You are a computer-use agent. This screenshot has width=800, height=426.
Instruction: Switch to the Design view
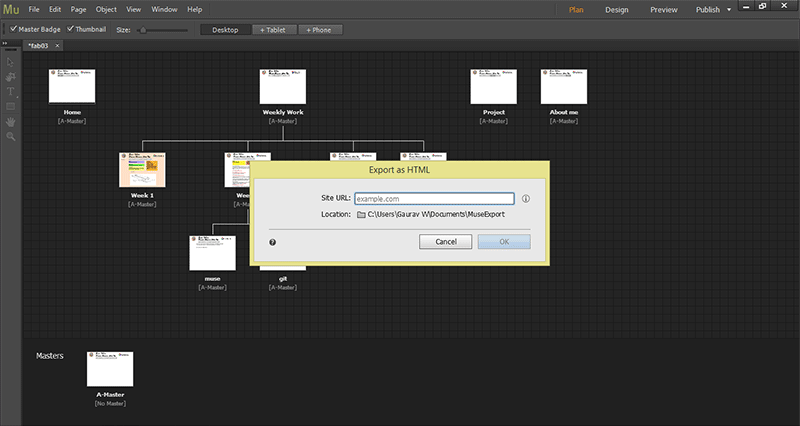pos(617,10)
